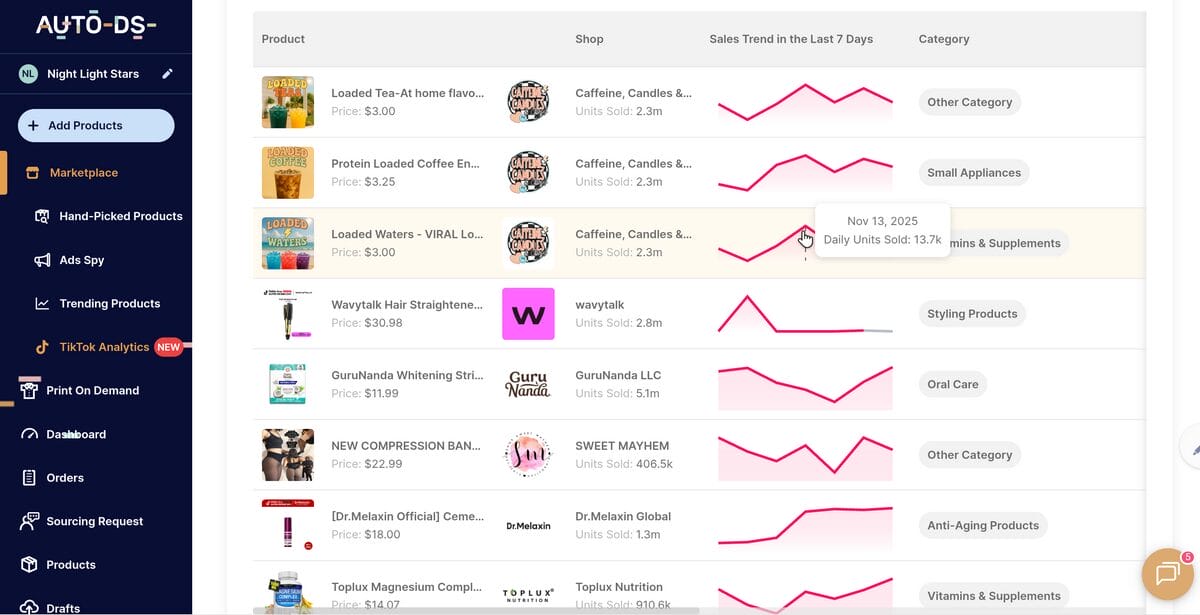Click the Sales Trend column header

pos(790,38)
